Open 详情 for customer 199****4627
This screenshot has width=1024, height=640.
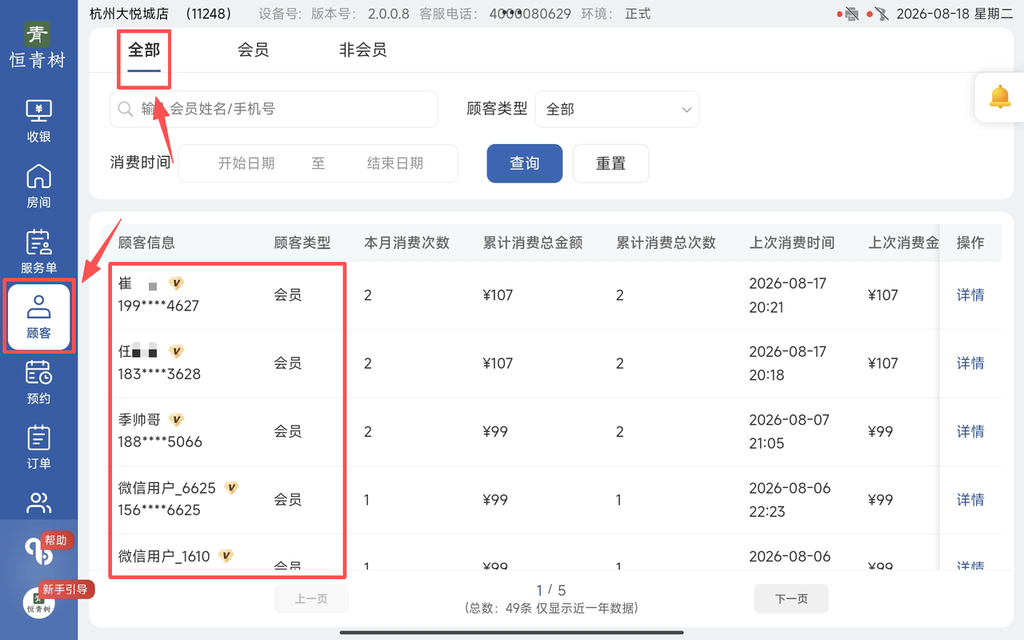tap(970, 295)
